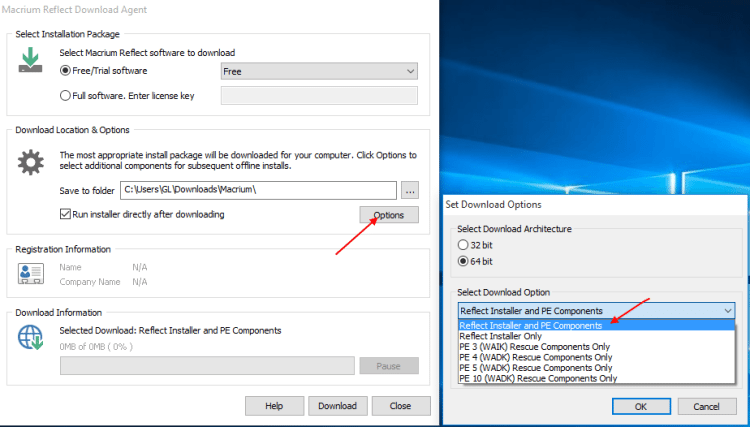750x427 pixels.
Task: Click the 0MB of 0MB status text
Action: [96, 346]
